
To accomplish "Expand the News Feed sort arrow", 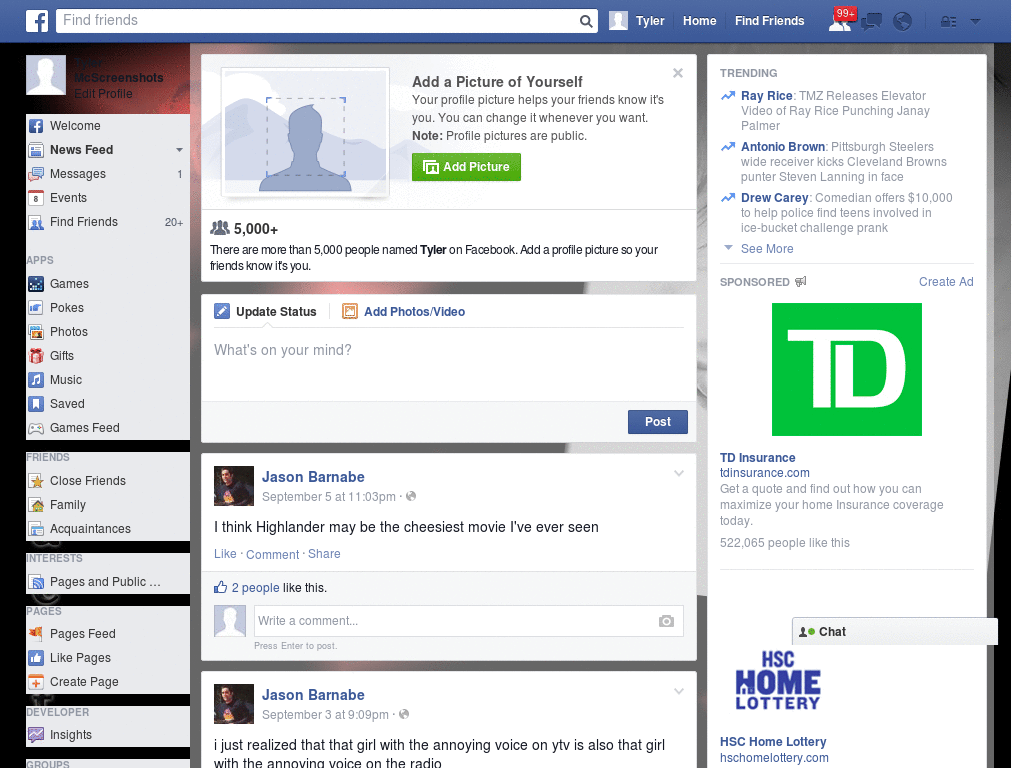I will [179, 150].
